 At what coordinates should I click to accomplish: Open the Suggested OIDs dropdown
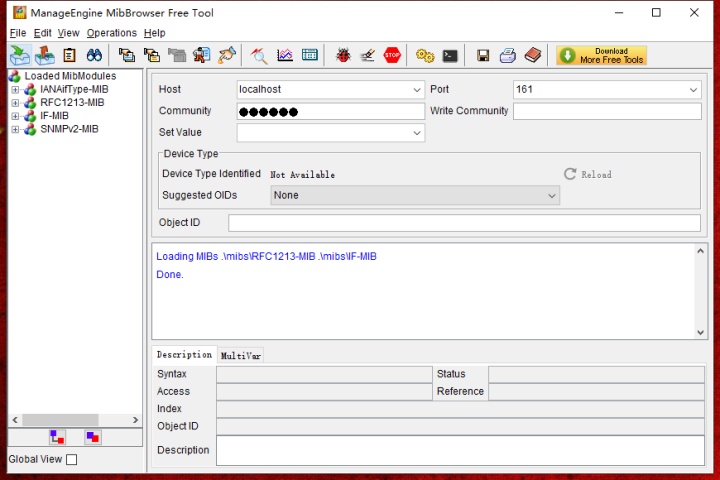tap(551, 196)
